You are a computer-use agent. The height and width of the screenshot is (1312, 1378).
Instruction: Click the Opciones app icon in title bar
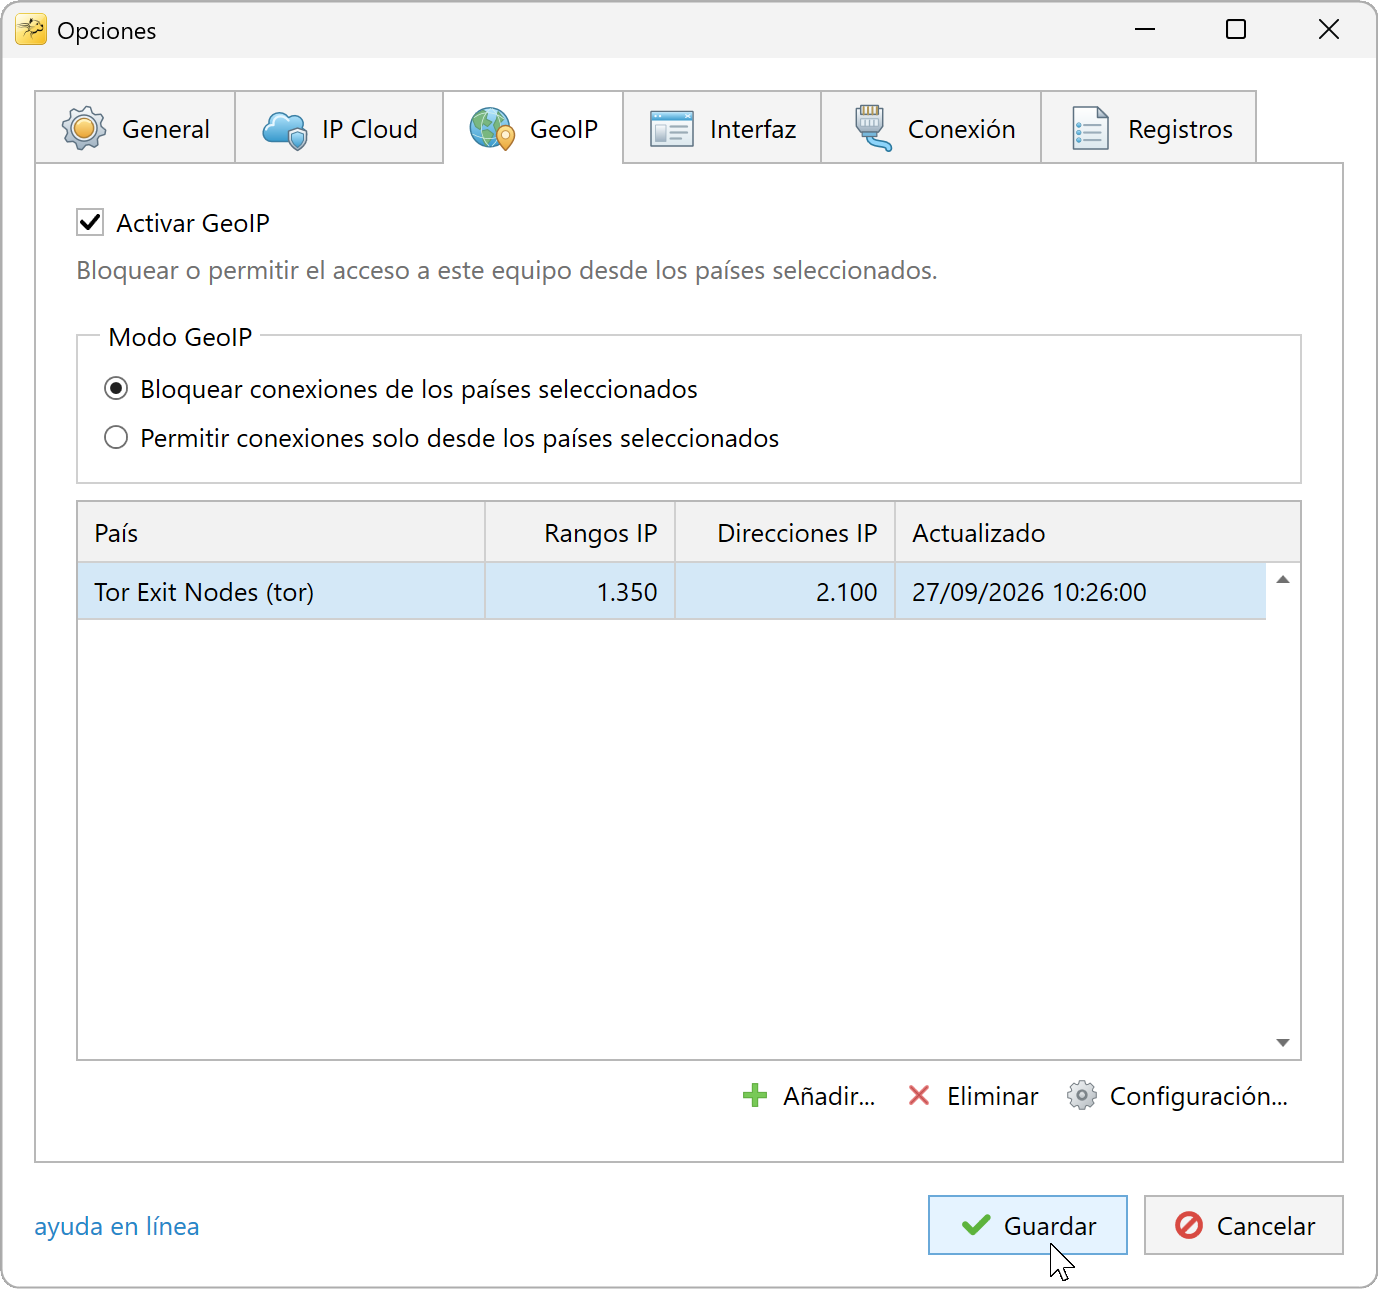tap(31, 30)
